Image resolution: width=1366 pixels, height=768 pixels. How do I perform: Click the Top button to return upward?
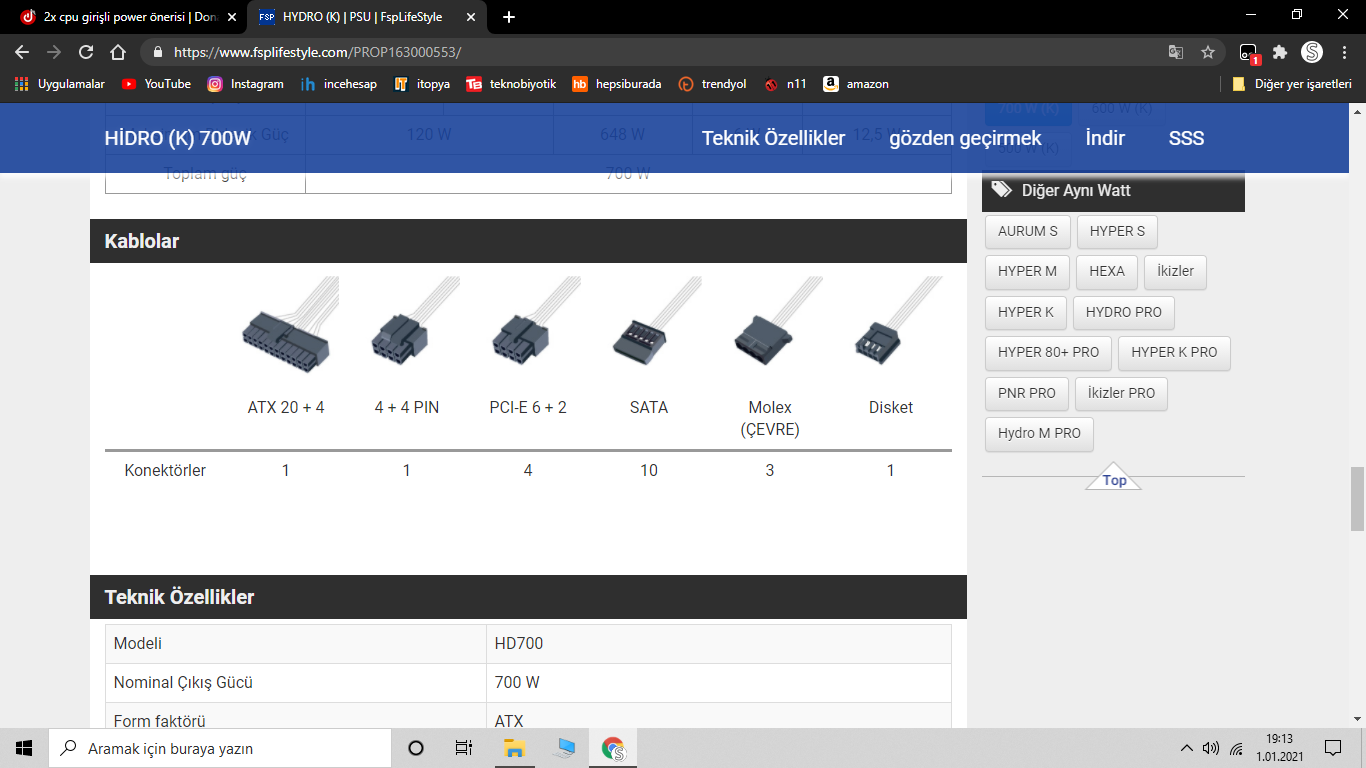coord(1114,479)
